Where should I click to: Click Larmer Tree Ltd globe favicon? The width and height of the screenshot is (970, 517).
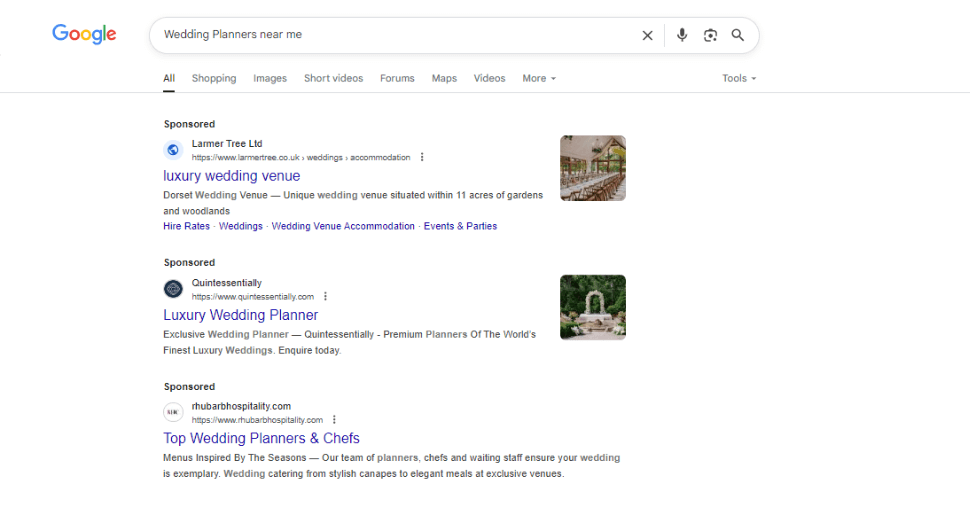(173, 150)
